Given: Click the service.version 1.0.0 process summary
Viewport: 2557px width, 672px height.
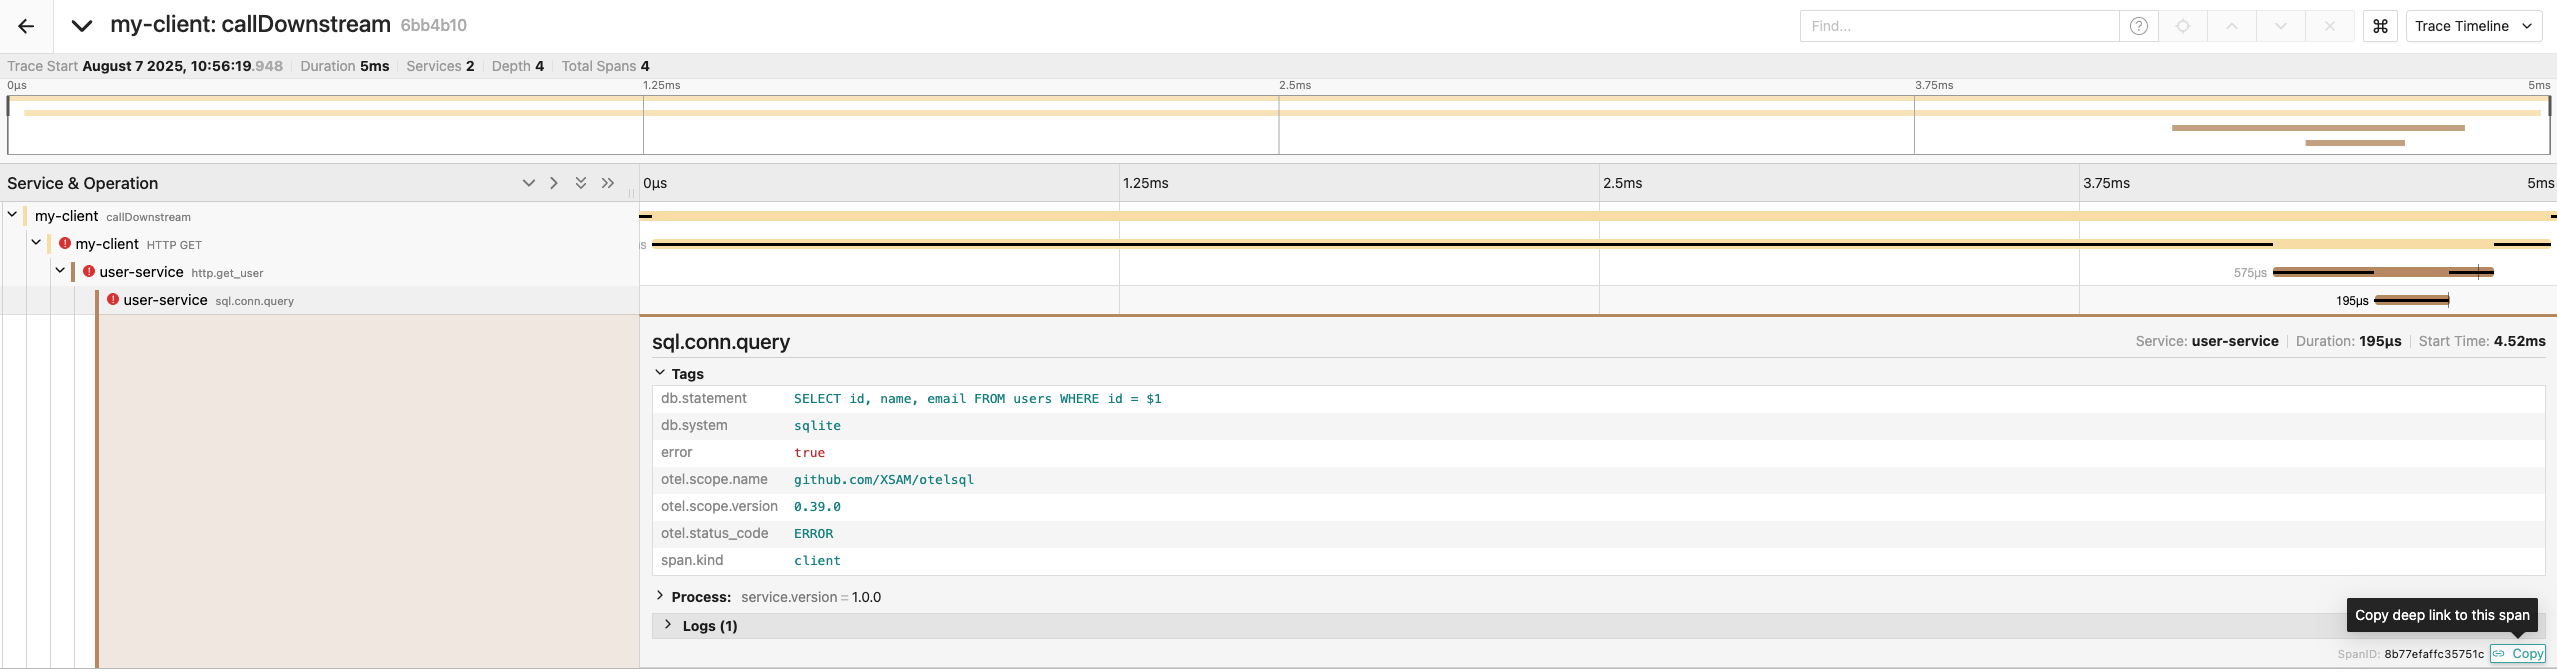Looking at the screenshot, I should (811, 597).
